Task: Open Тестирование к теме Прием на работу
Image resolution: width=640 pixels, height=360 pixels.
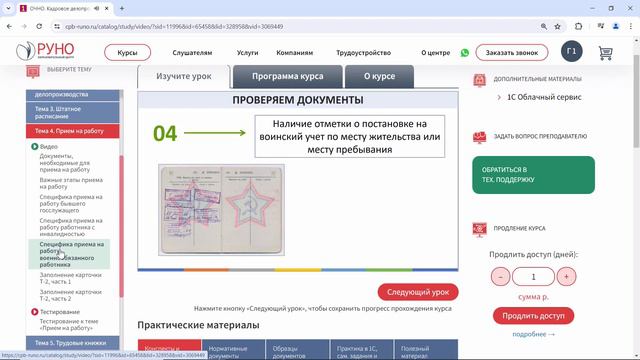Action: click(x=69, y=324)
